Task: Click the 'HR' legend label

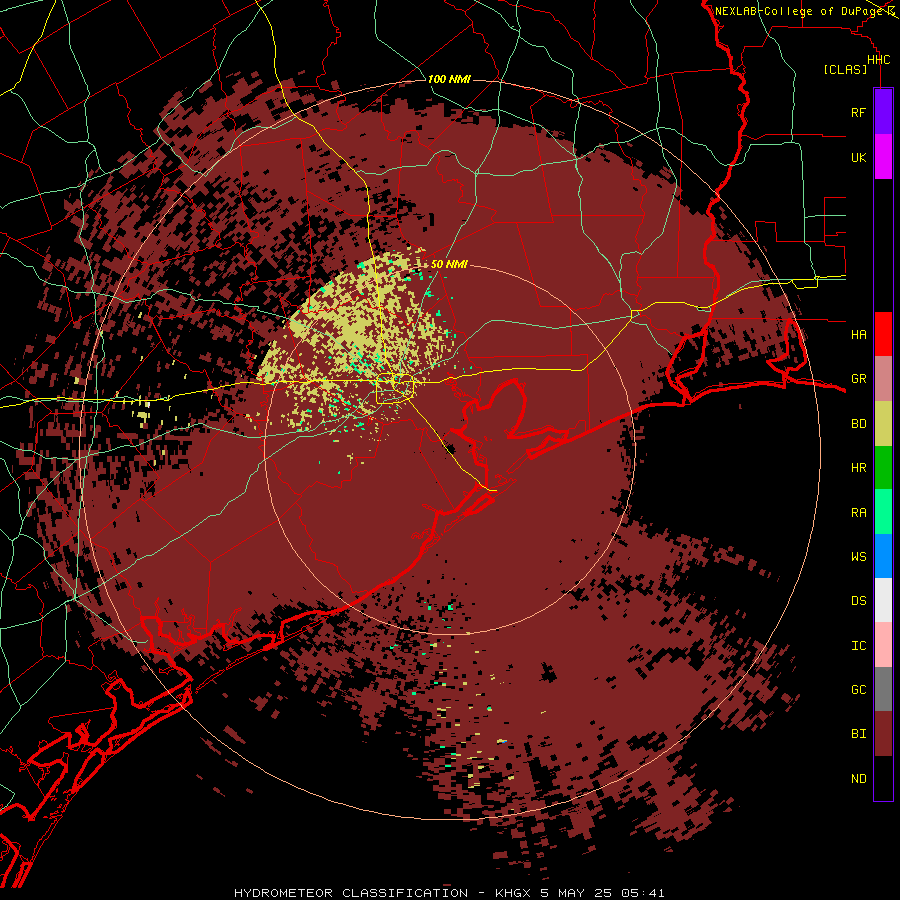Action: 858,468
